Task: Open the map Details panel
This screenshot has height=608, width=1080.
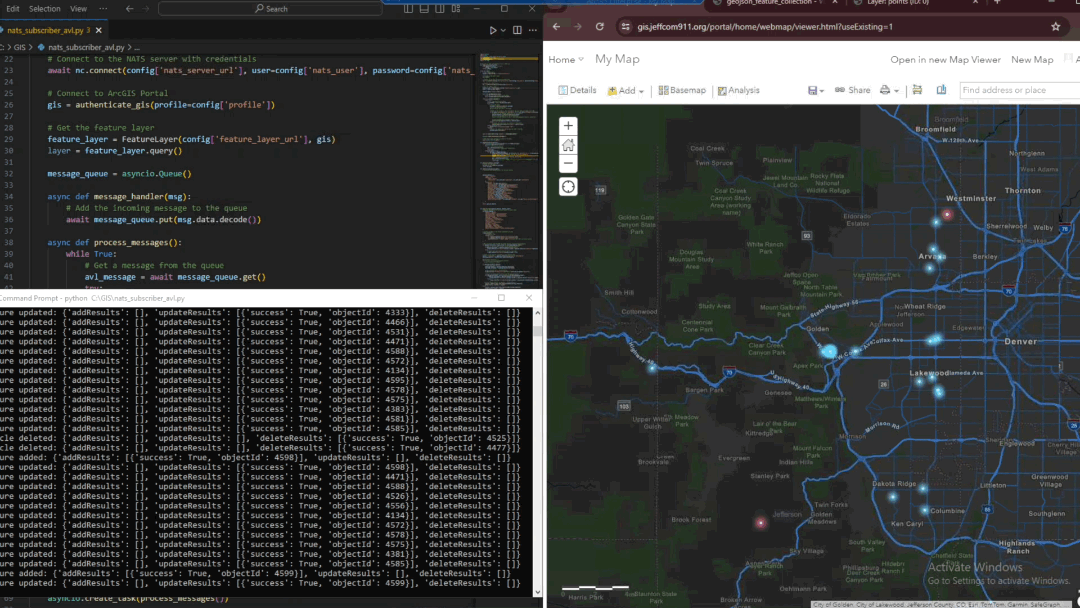Action: 577,90
